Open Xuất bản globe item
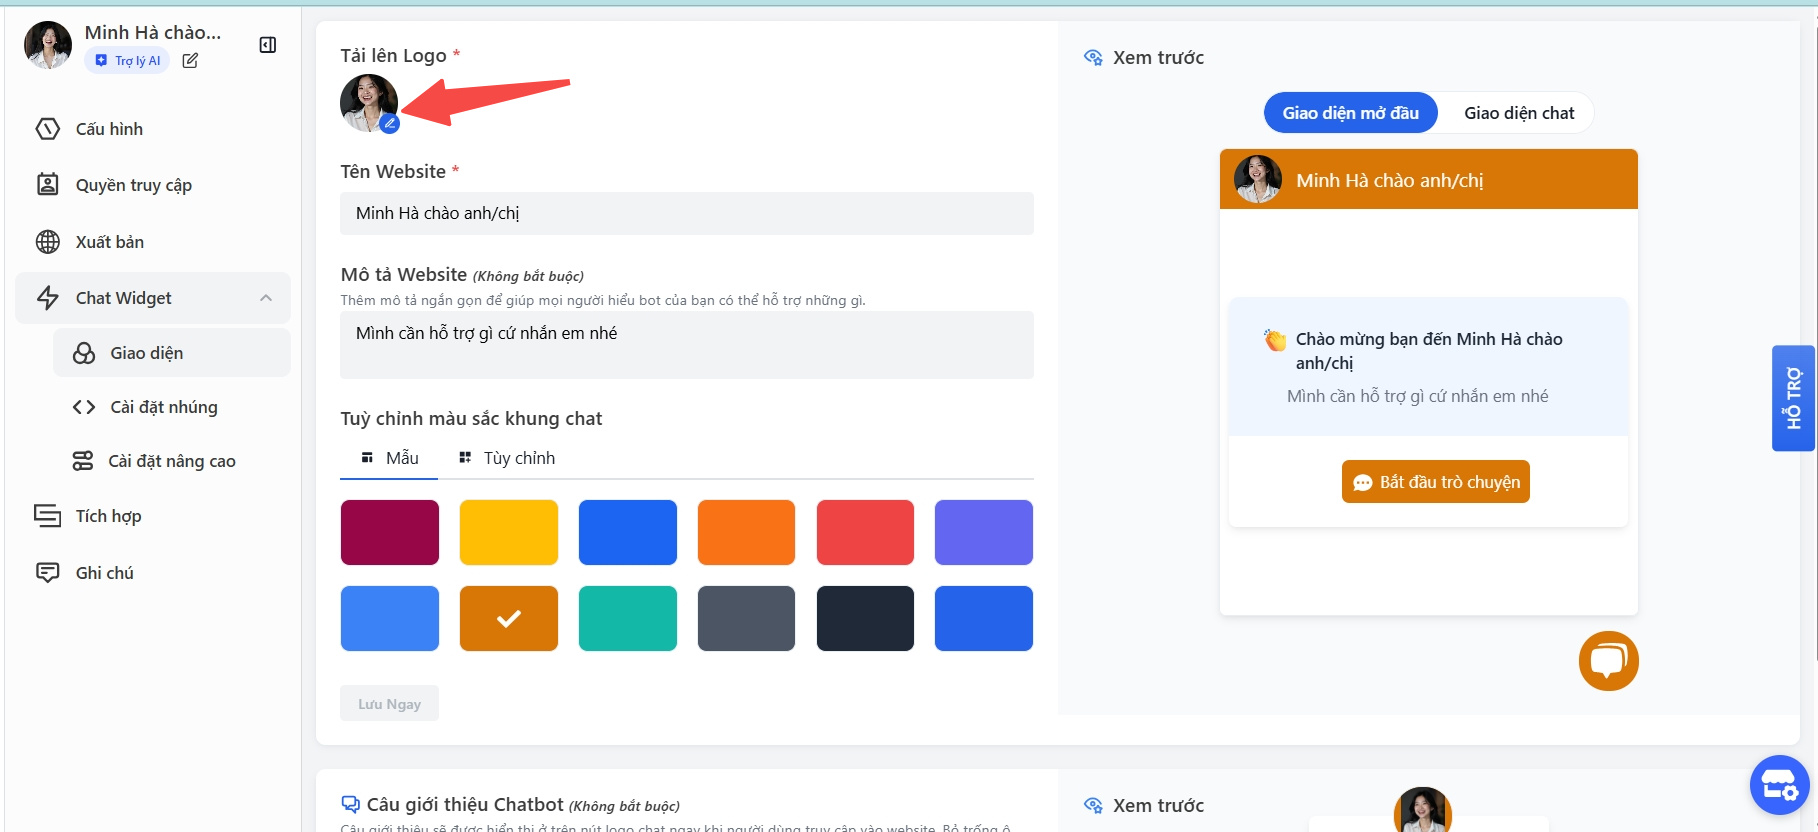 [x=109, y=242]
